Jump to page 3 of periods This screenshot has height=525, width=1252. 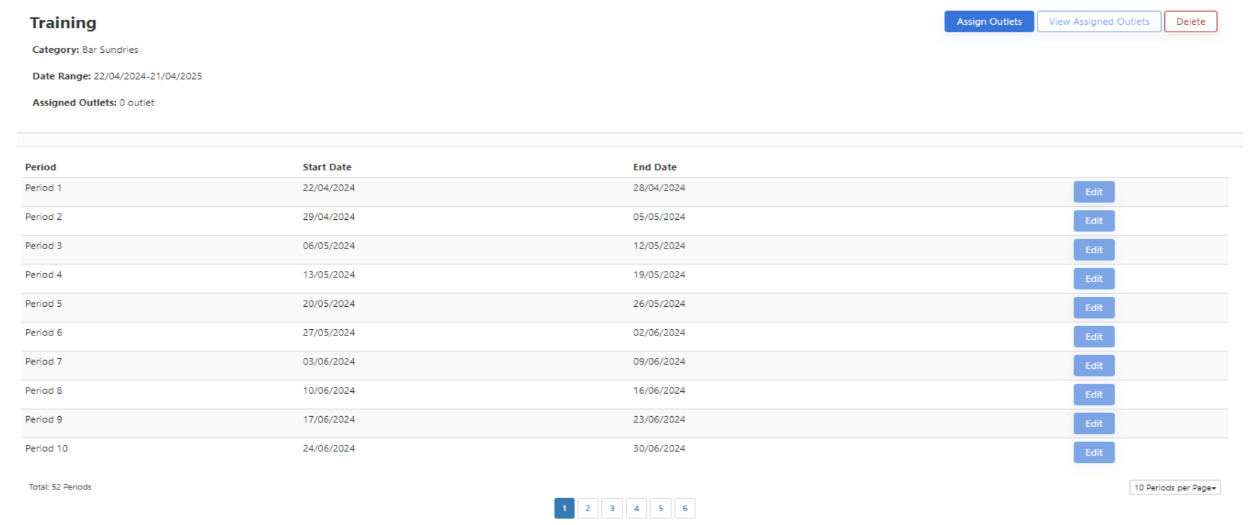pyautogui.click(x=612, y=509)
